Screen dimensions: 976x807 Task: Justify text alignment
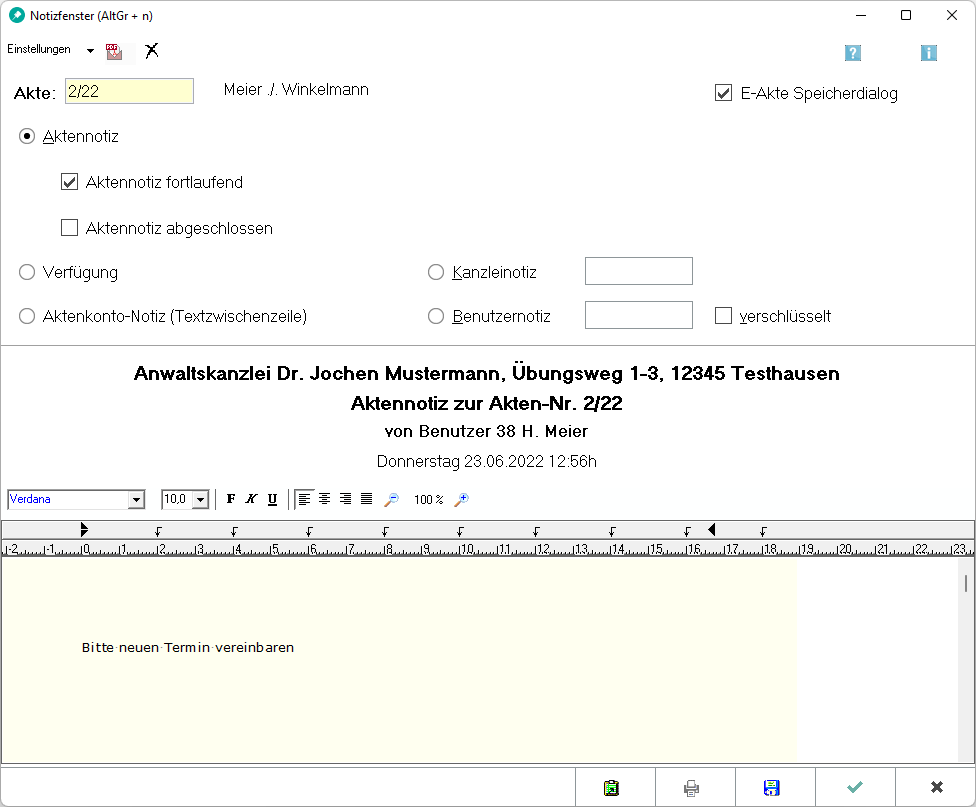point(367,499)
